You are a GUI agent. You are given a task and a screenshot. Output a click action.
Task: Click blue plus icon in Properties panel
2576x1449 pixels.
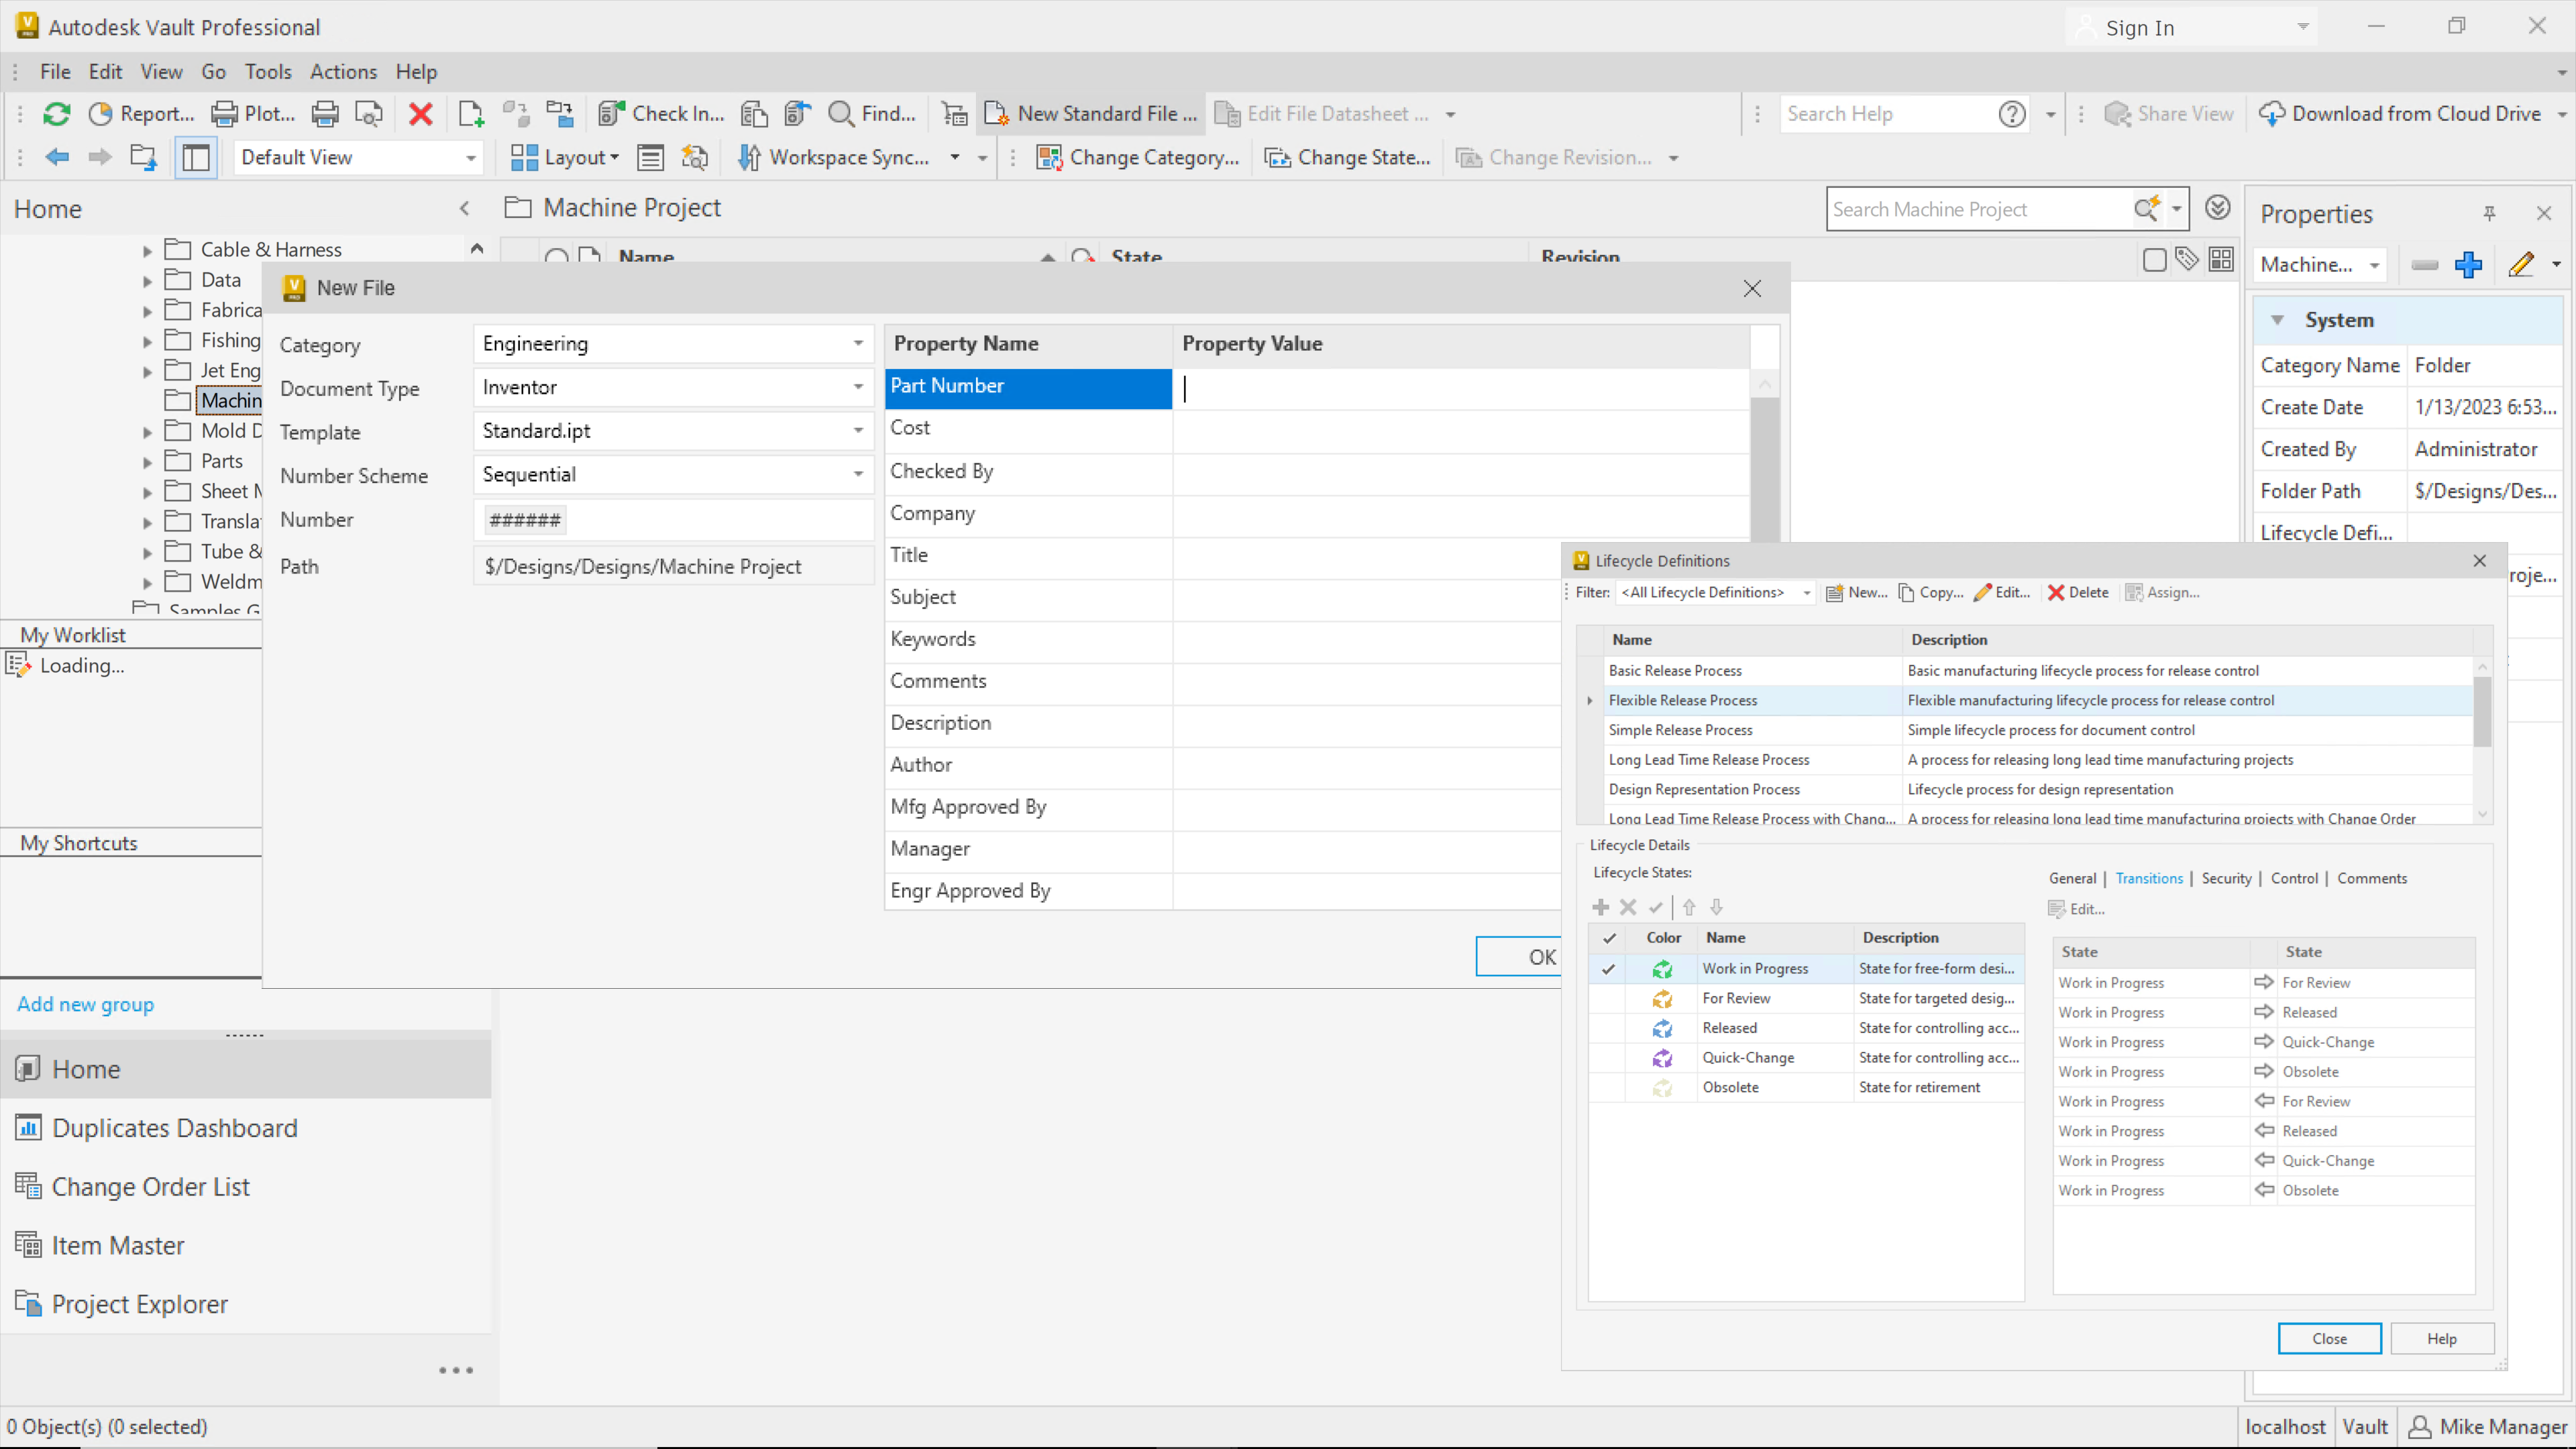[x=2468, y=265]
